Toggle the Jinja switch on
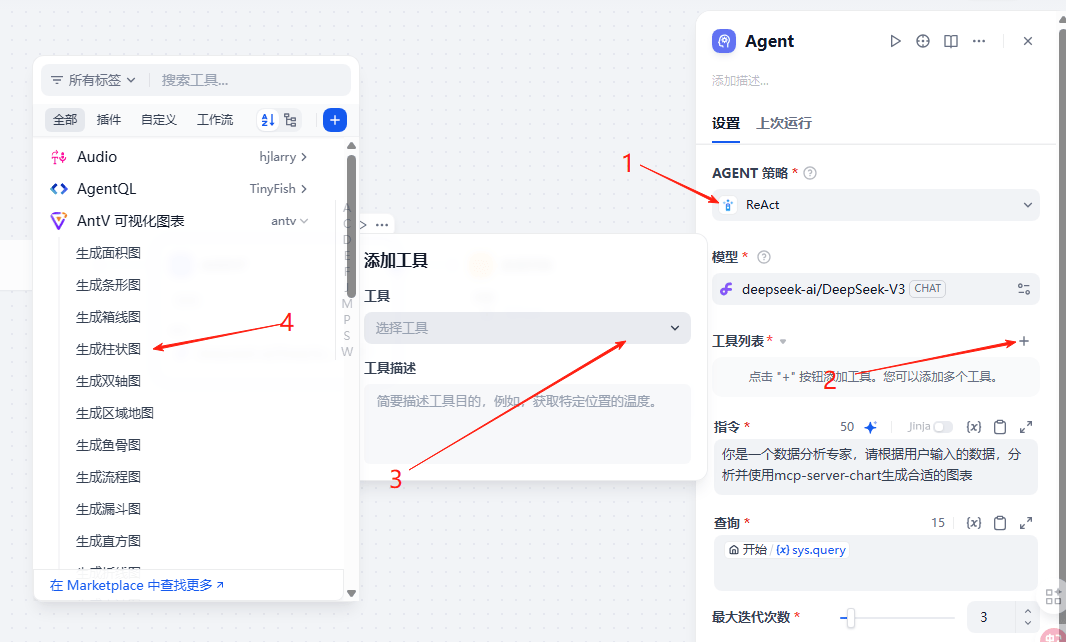This screenshot has width=1066, height=642. click(942, 427)
